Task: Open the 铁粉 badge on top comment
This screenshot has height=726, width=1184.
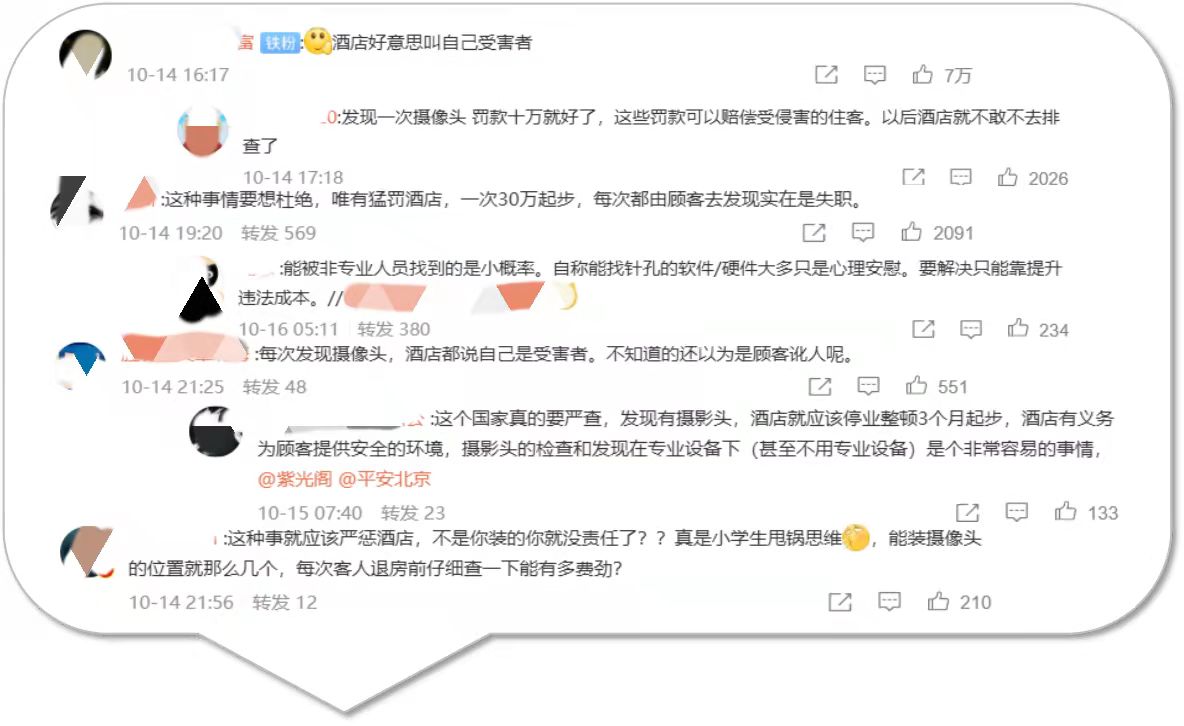Action: 279,42
